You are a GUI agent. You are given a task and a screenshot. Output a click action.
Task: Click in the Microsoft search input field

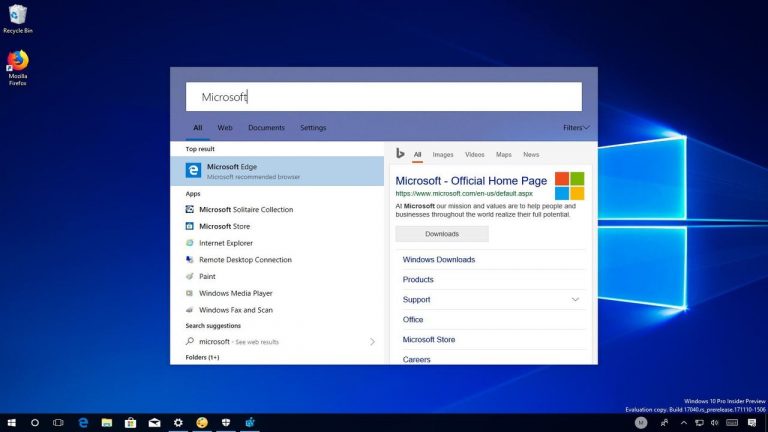384,96
